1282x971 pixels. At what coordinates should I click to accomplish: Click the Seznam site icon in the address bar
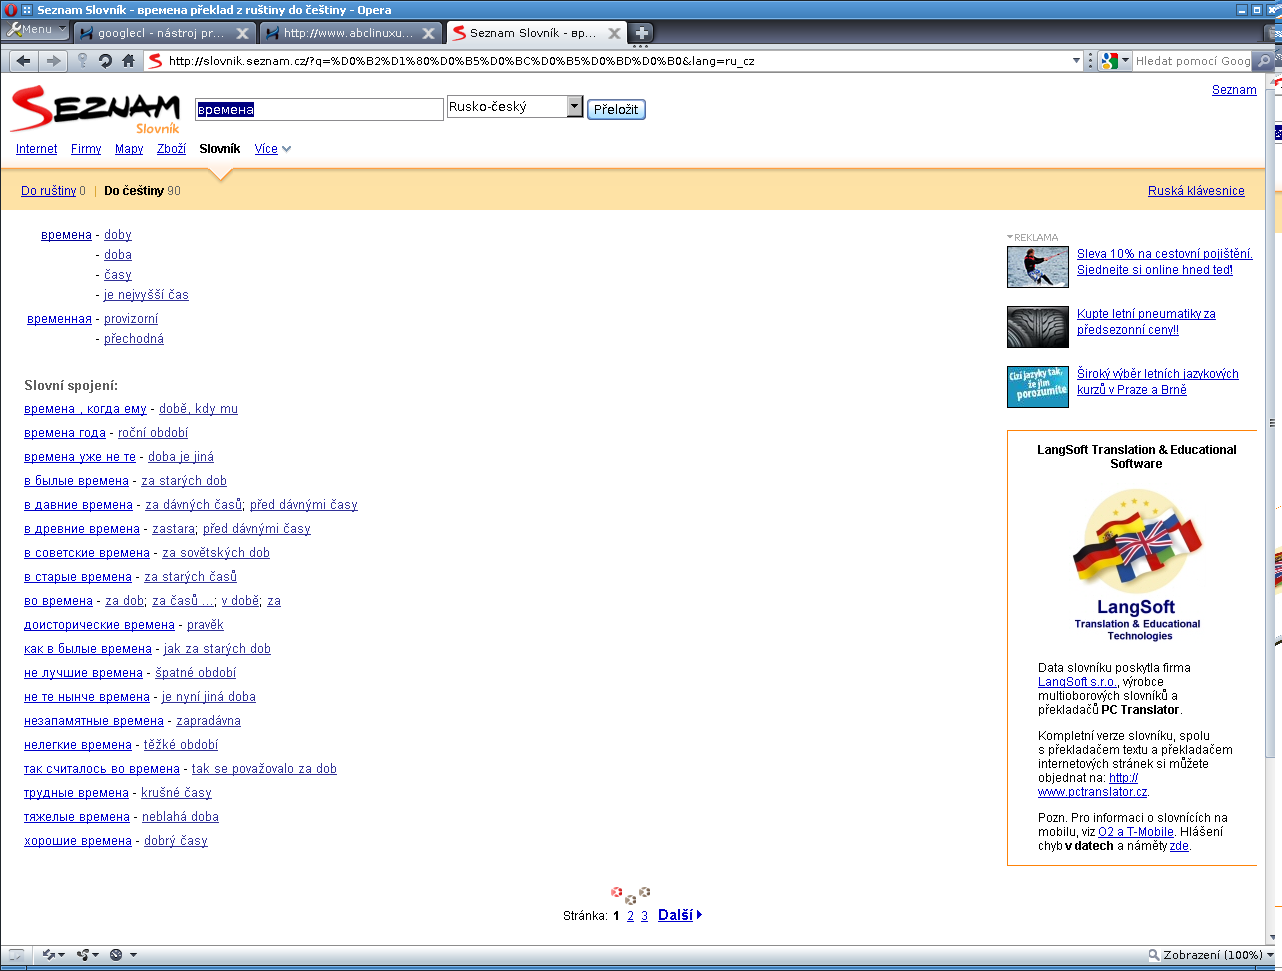pos(155,61)
